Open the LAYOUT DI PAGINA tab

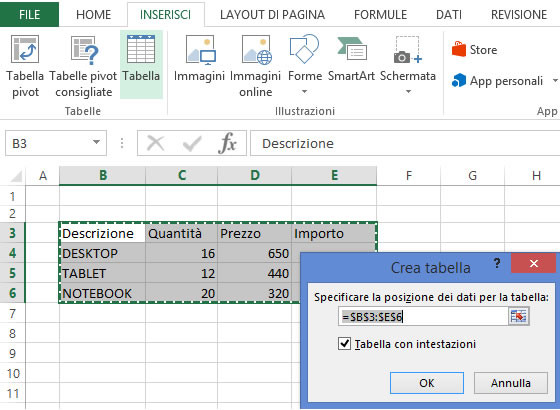[x=272, y=15]
